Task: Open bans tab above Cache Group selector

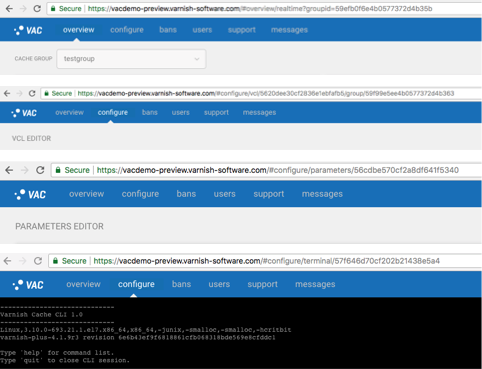Action: 168,30
